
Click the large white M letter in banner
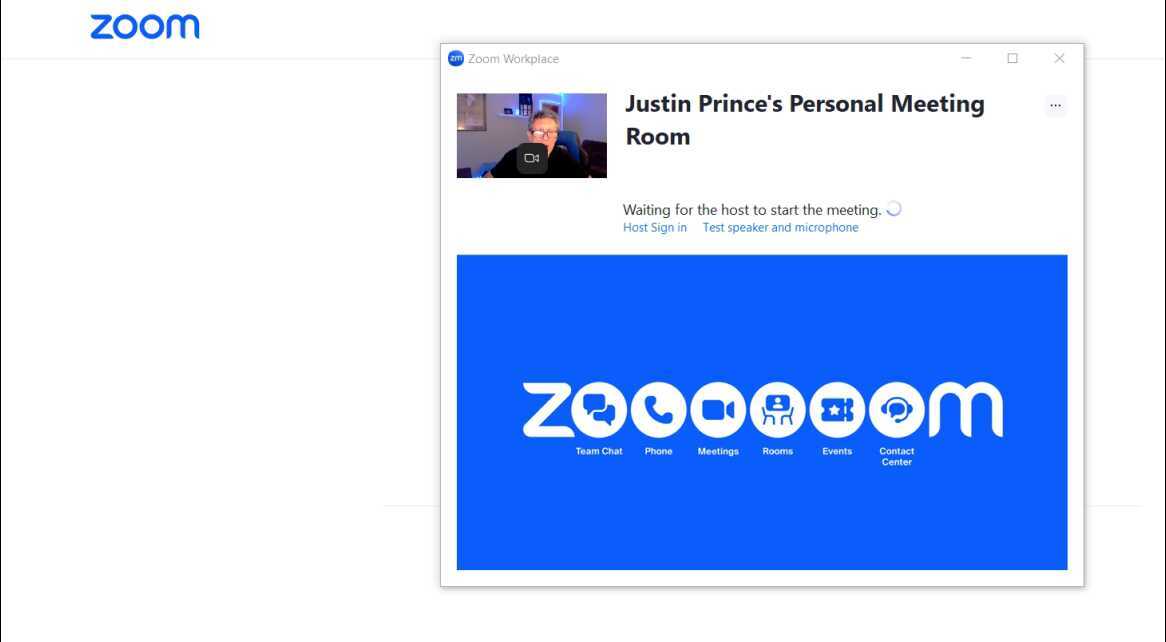(965, 410)
